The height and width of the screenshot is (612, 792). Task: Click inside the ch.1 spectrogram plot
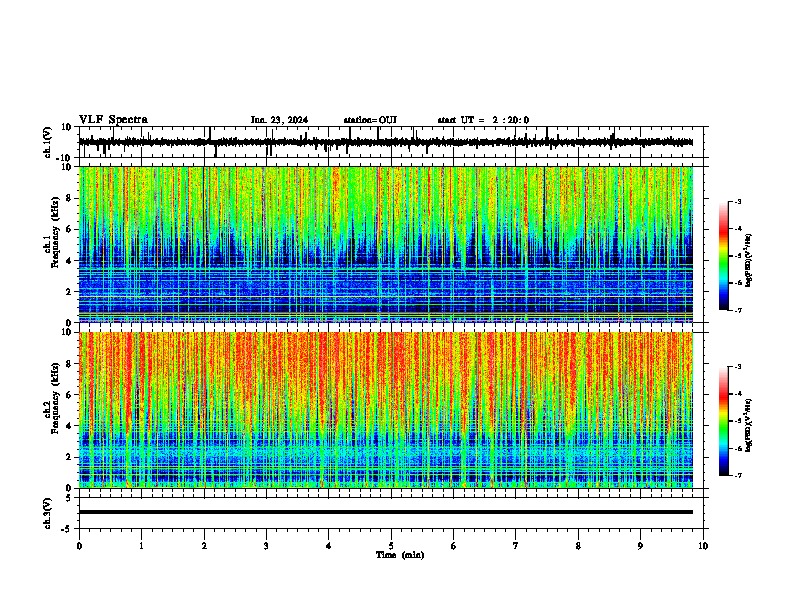click(385, 244)
